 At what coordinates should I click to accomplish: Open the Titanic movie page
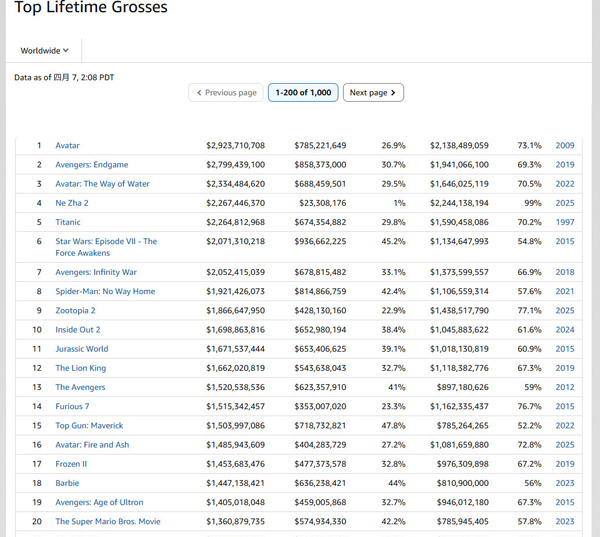68,222
